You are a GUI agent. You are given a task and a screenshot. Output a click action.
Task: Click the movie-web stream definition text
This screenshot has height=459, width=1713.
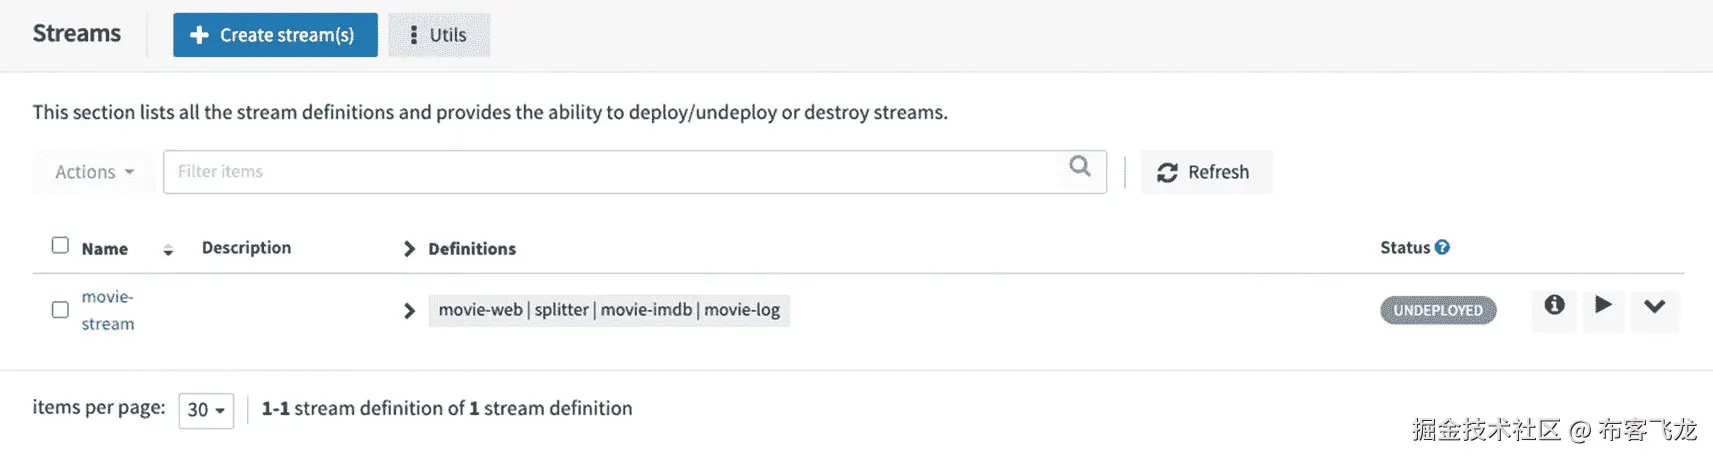[x=480, y=310]
